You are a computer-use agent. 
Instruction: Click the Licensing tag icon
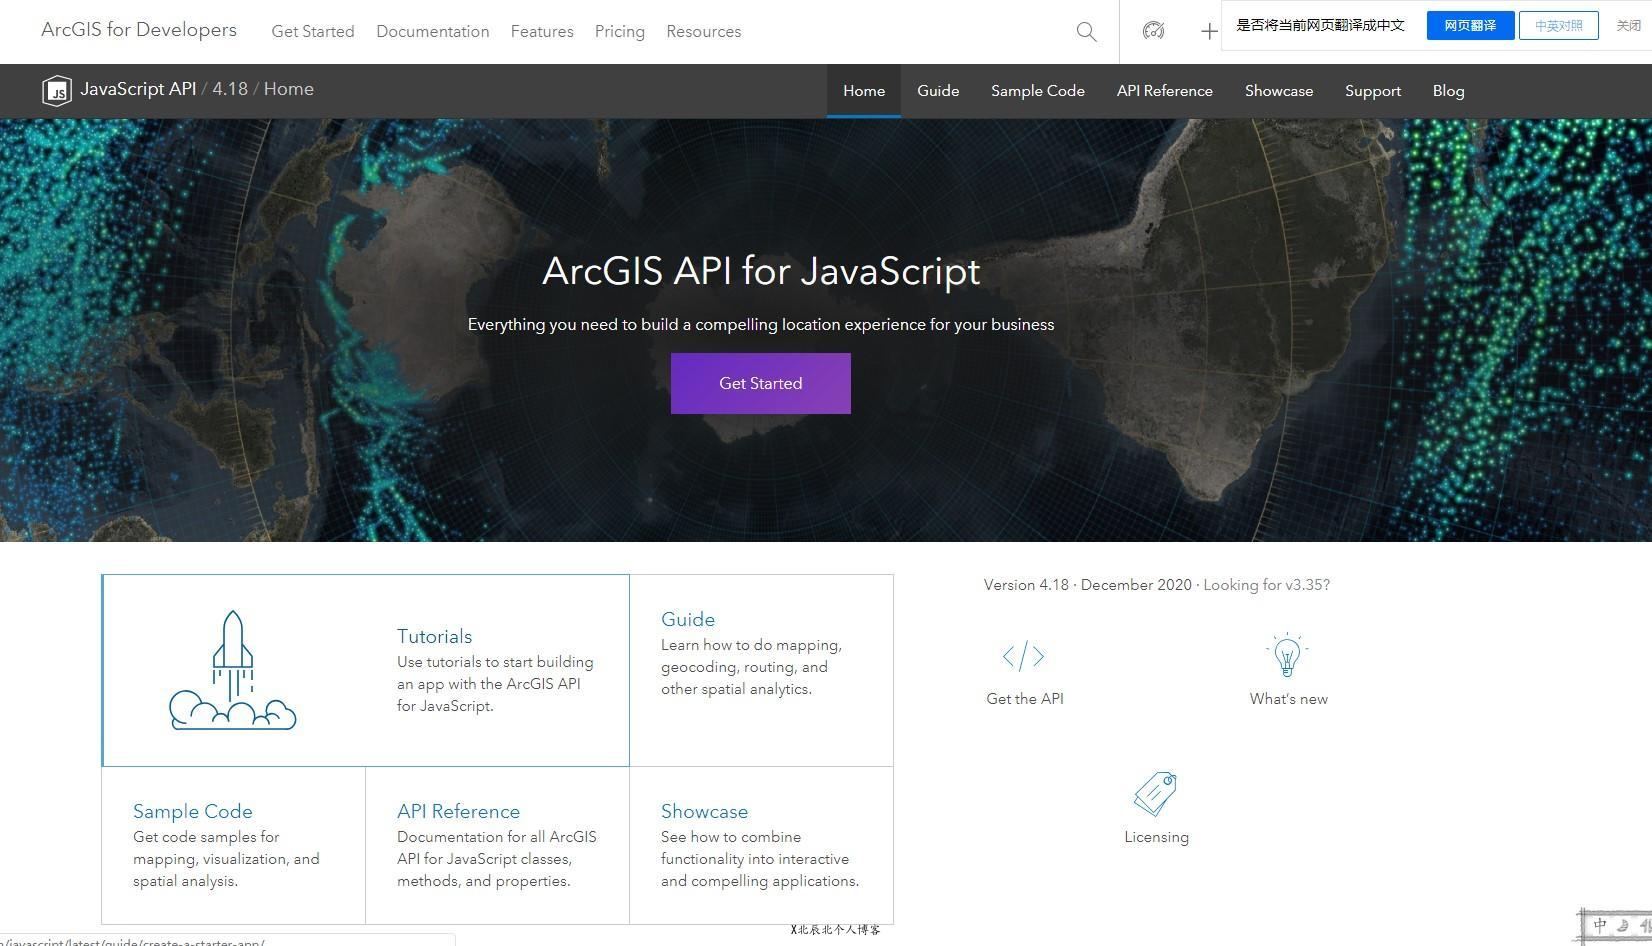click(x=1155, y=794)
